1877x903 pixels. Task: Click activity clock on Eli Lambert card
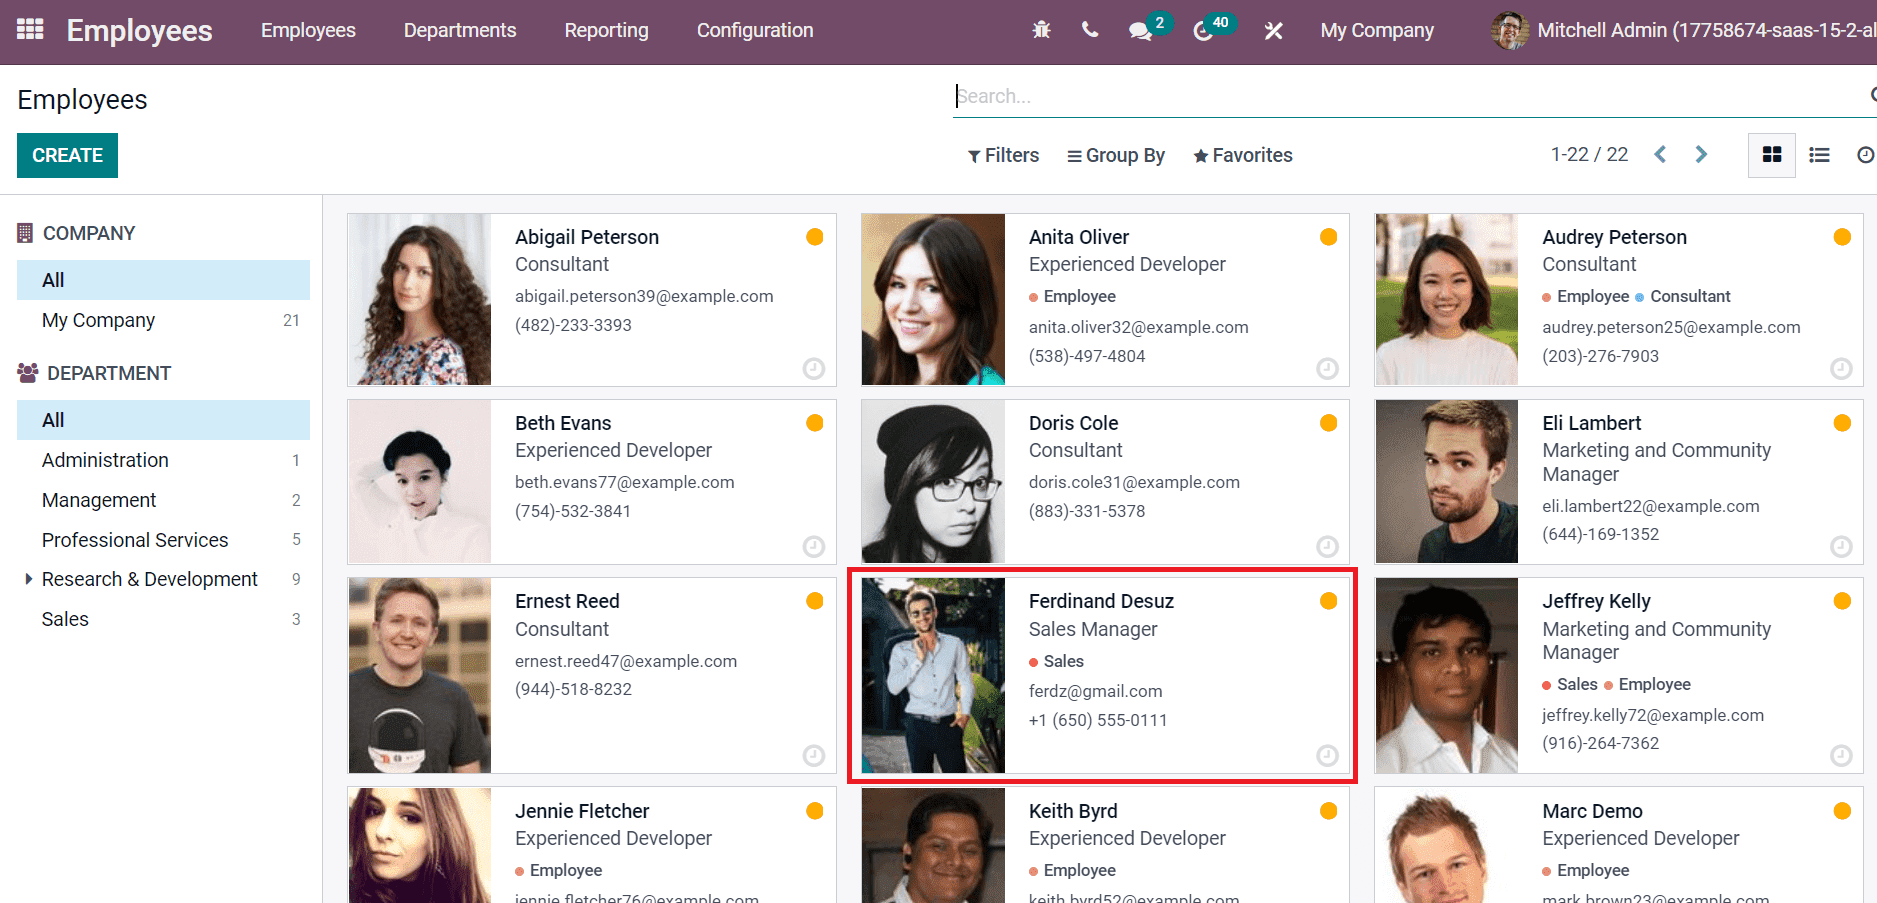(x=1841, y=546)
